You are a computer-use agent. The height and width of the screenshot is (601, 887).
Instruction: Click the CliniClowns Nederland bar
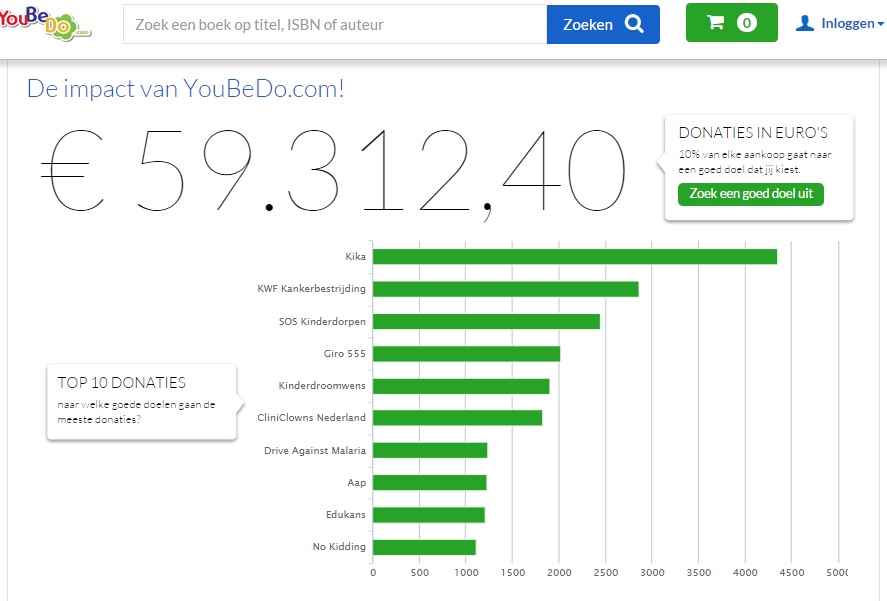(x=457, y=418)
